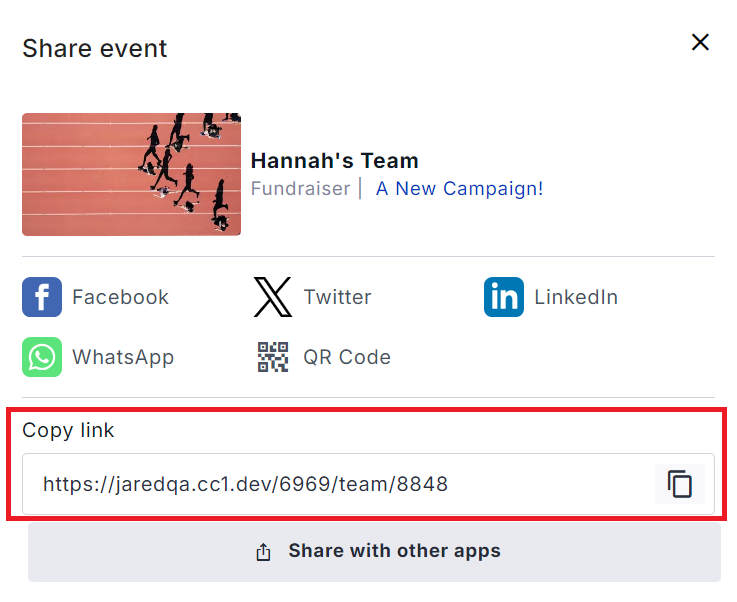This screenshot has width=737, height=602.
Task: Click the team link URL field
Action: (340, 485)
